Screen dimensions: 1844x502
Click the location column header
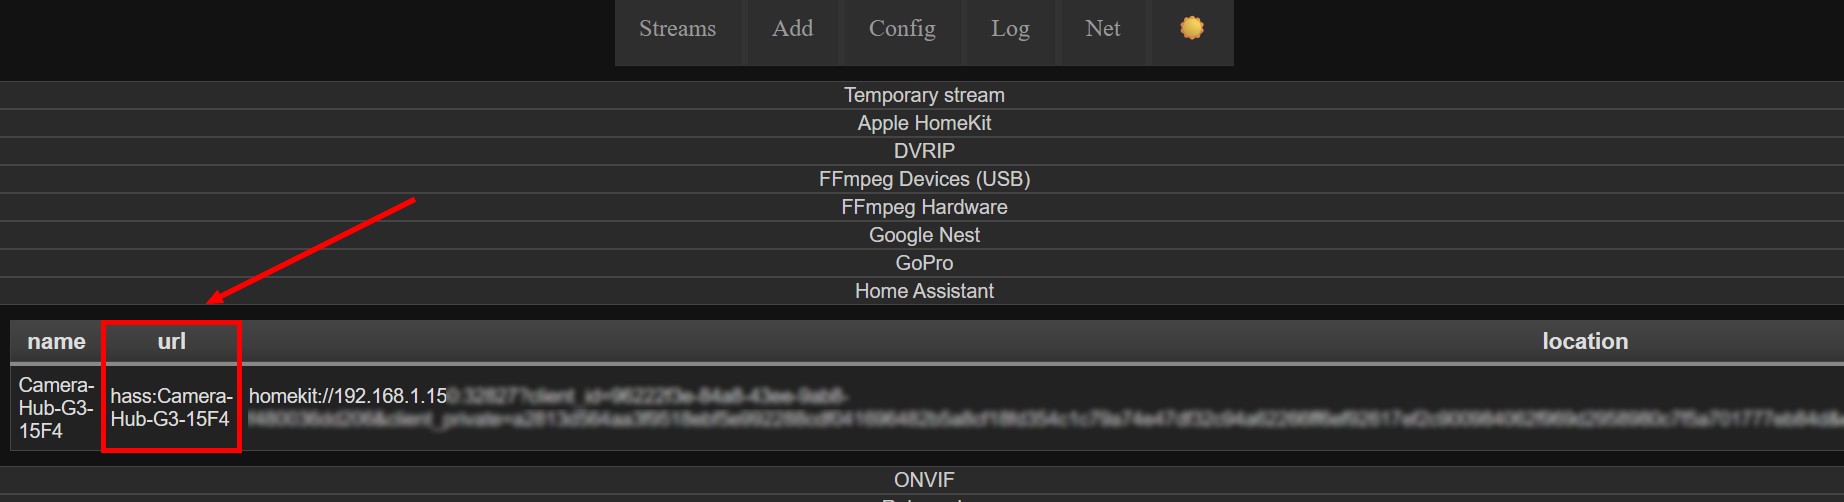click(x=1585, y=341)
